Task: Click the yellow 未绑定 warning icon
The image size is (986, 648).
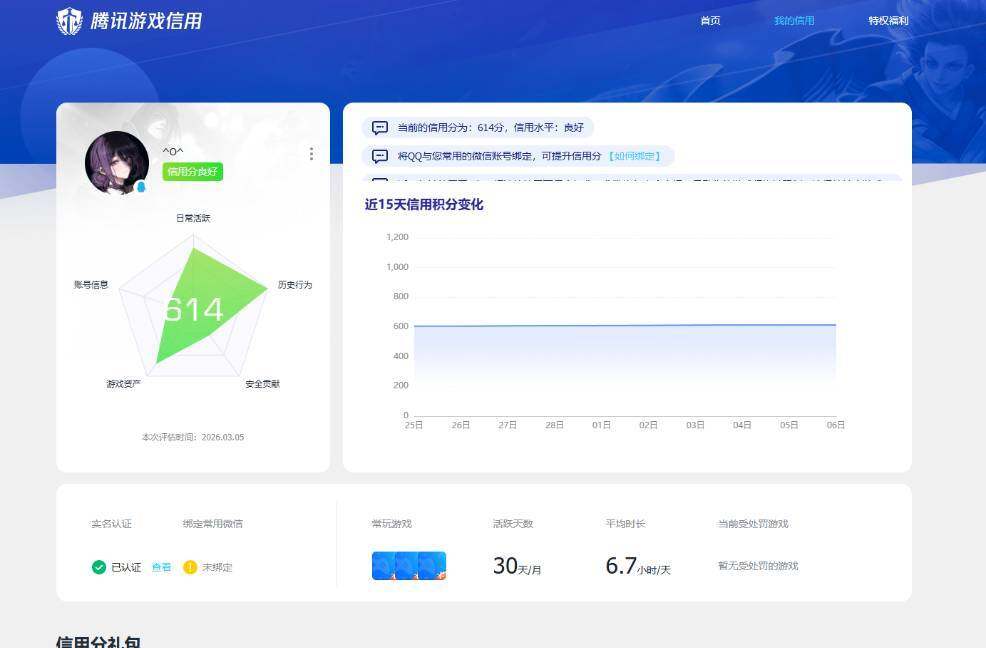Action: (190, 567)
